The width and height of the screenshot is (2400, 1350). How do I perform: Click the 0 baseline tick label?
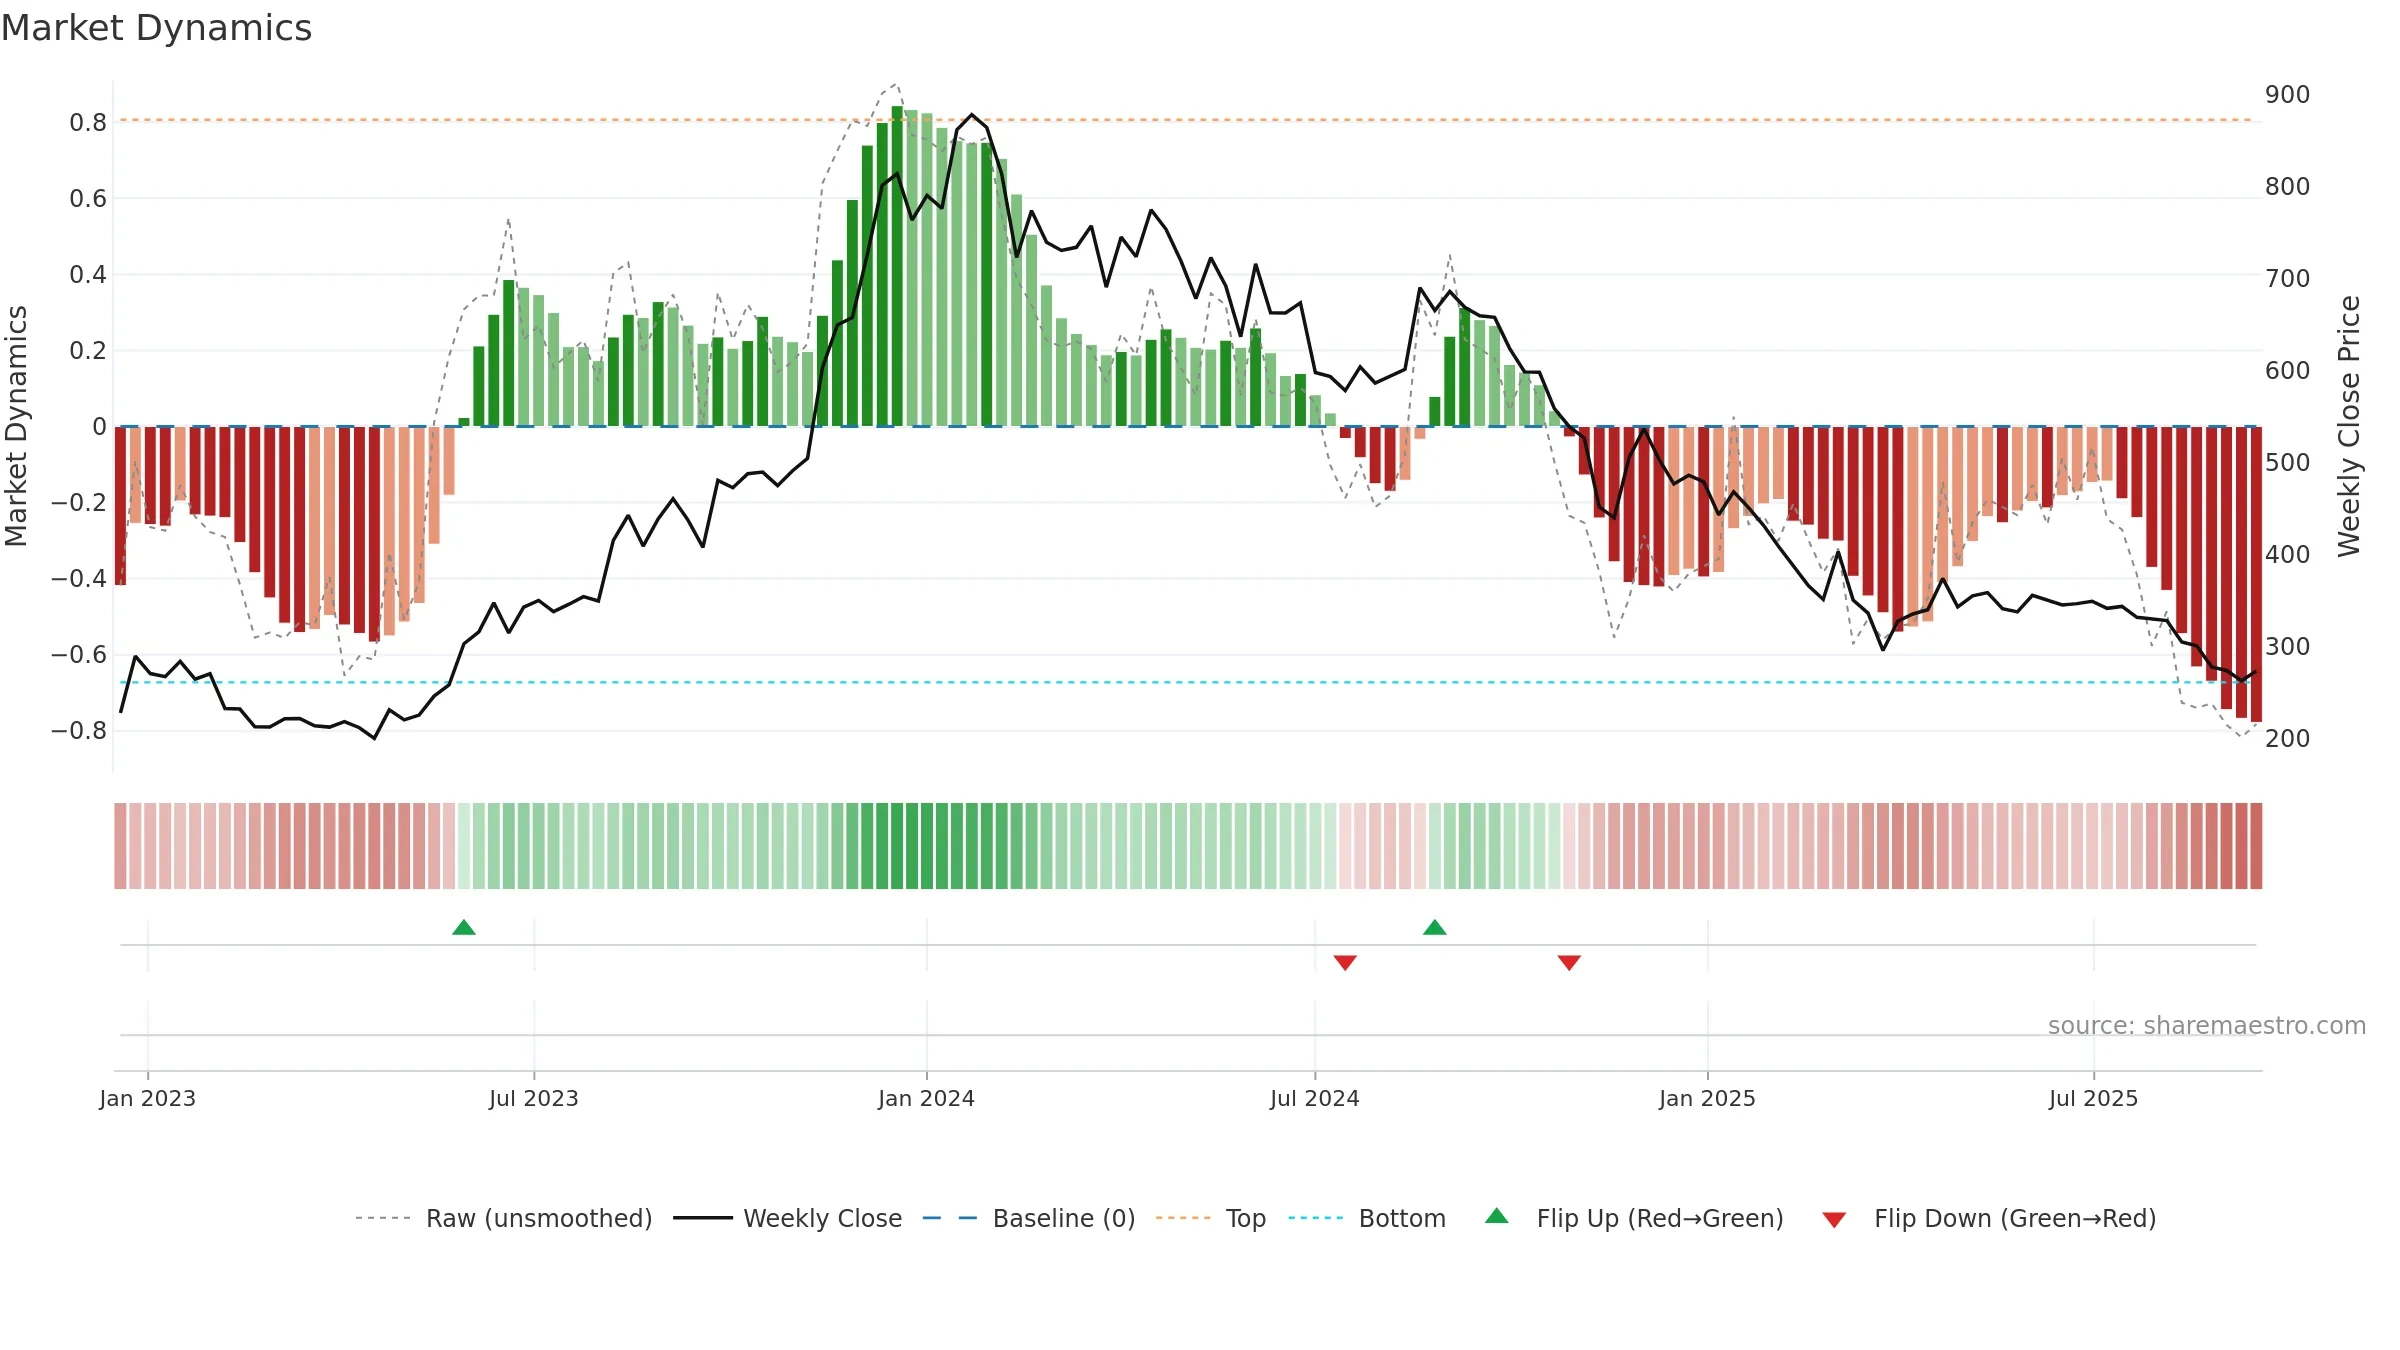tap(99, 427)
